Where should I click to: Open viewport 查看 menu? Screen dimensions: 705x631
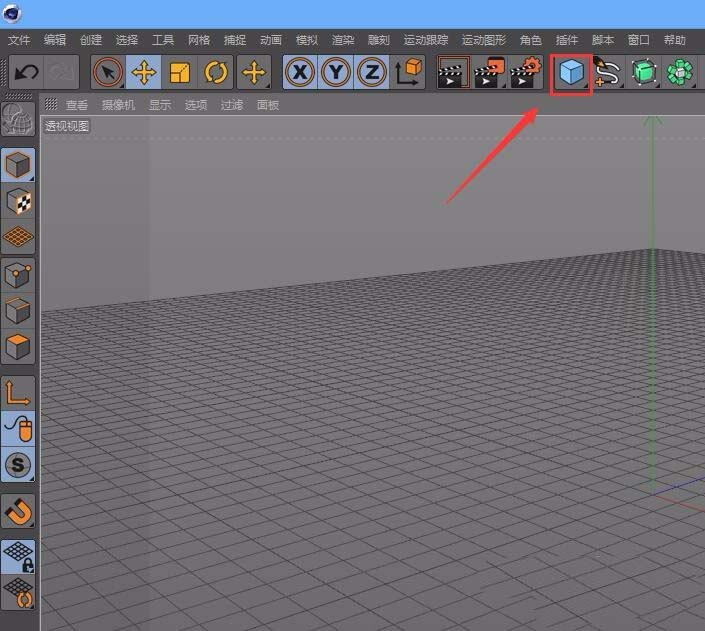point(76,105)
